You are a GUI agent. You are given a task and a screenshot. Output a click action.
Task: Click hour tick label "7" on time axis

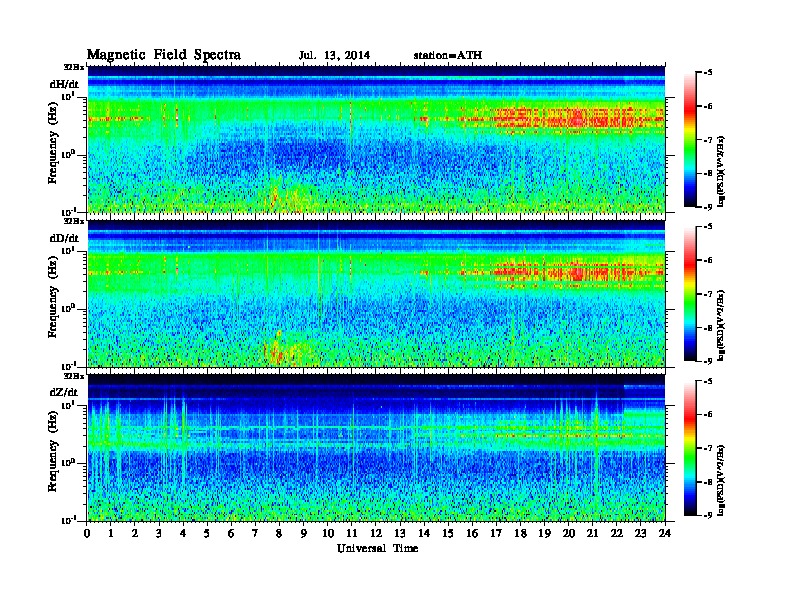pyautogui.click(x=255, y=533)
